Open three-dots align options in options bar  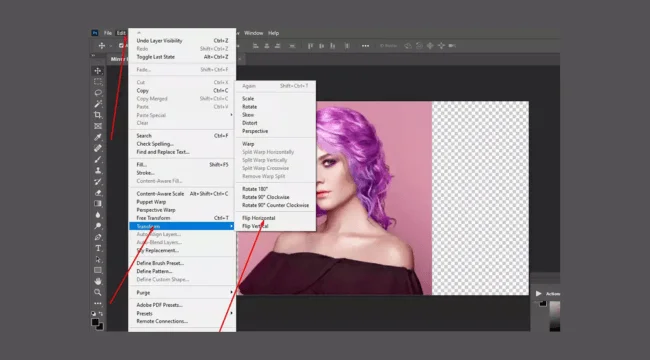pyautogui.click(x=365, y=46)
